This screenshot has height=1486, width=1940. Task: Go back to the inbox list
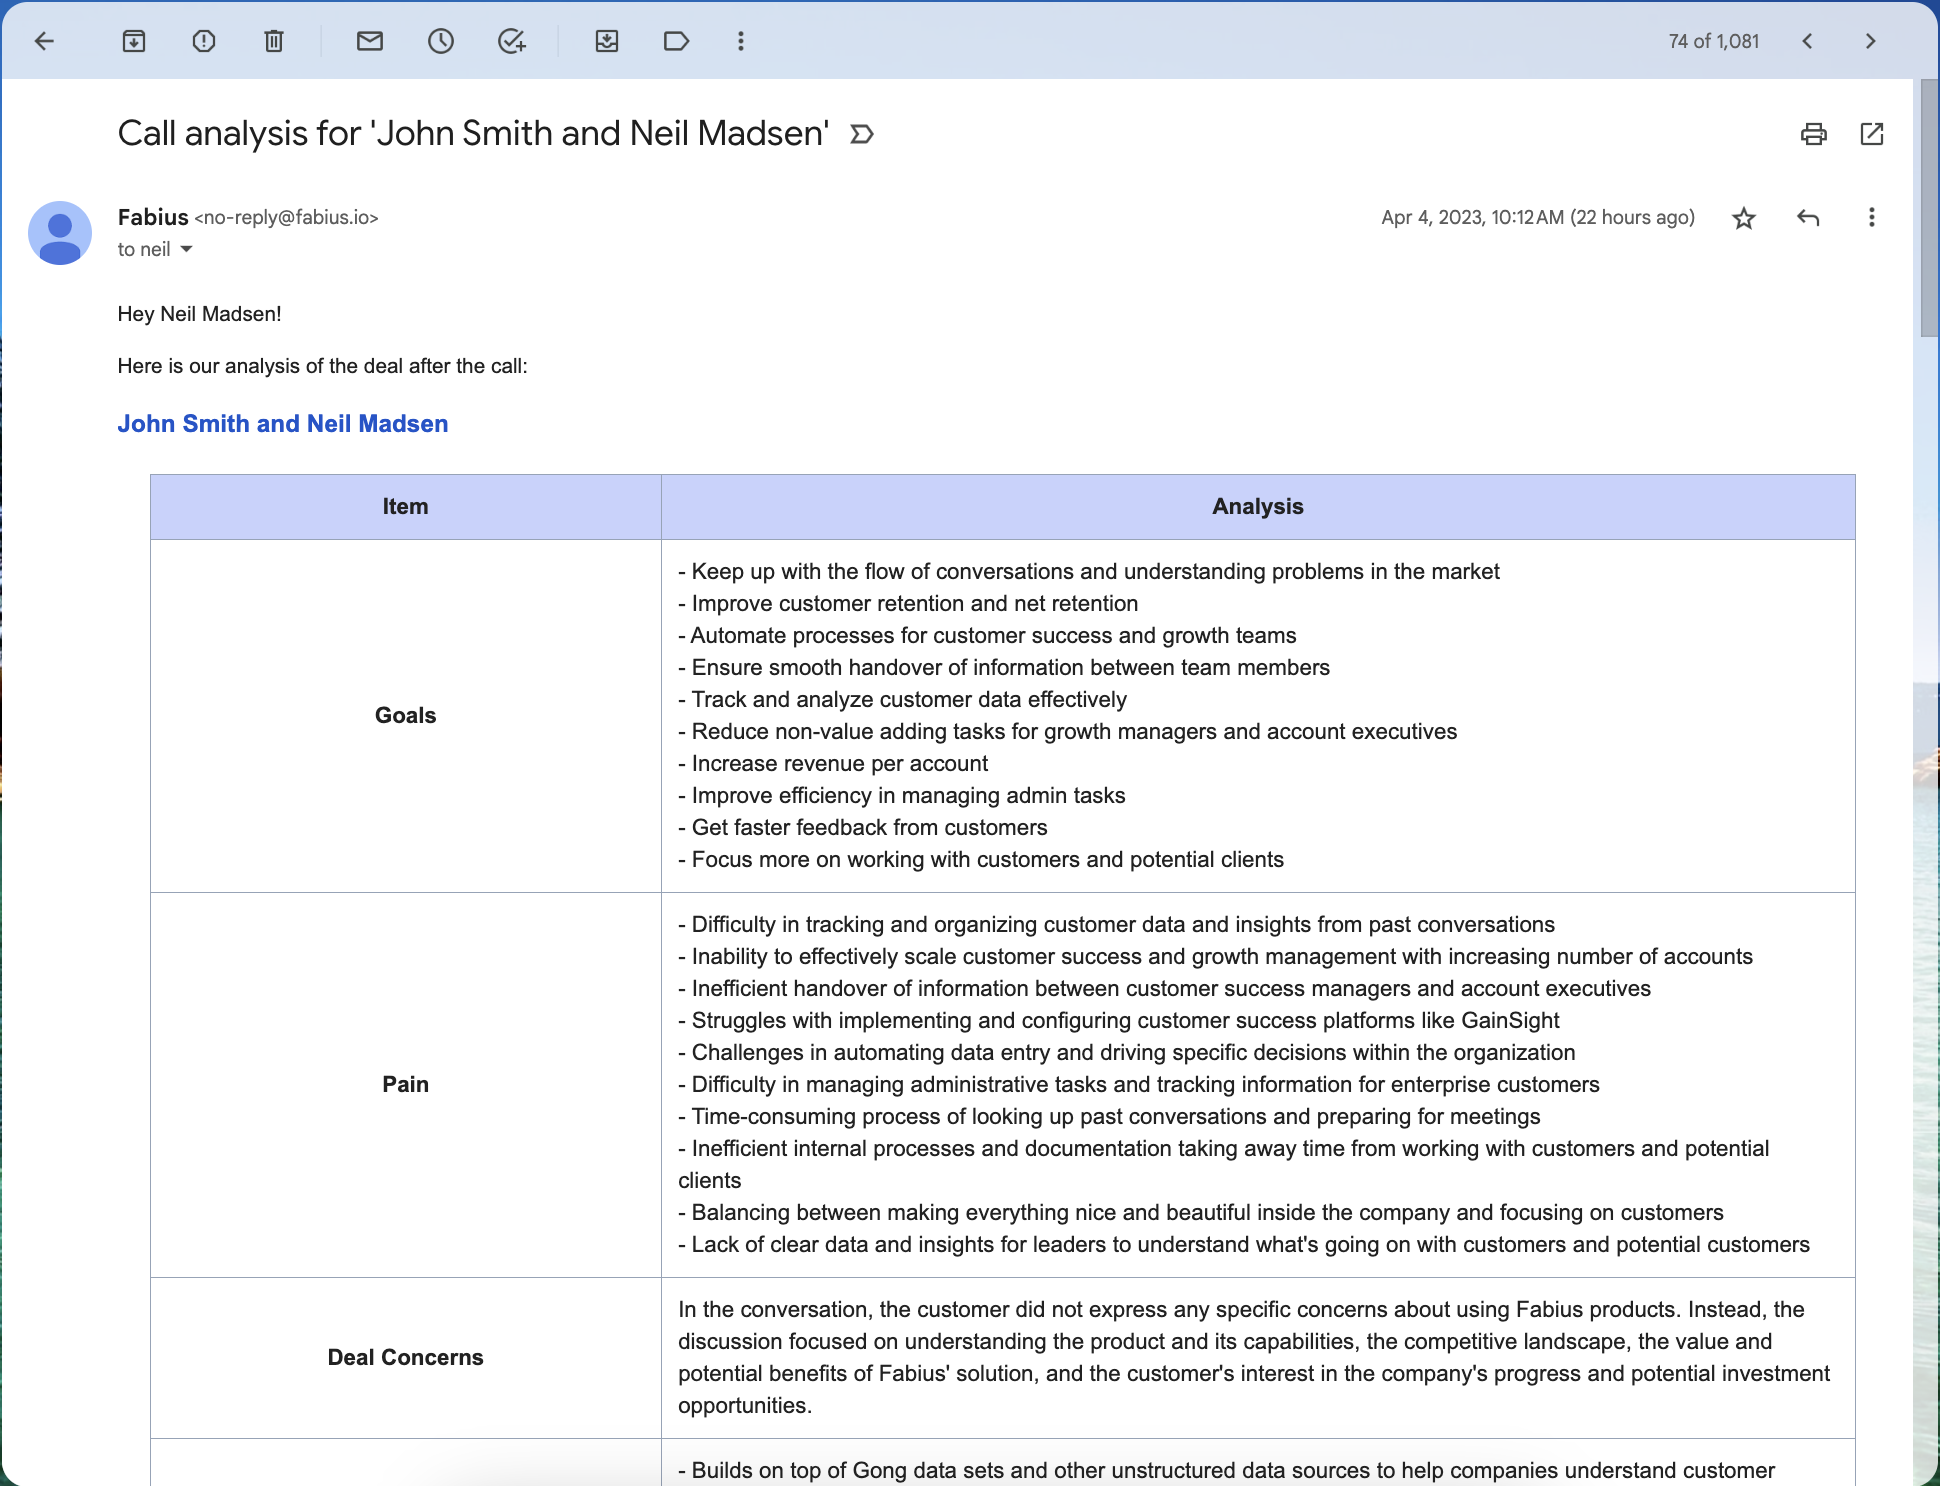(x=44, y=41)
